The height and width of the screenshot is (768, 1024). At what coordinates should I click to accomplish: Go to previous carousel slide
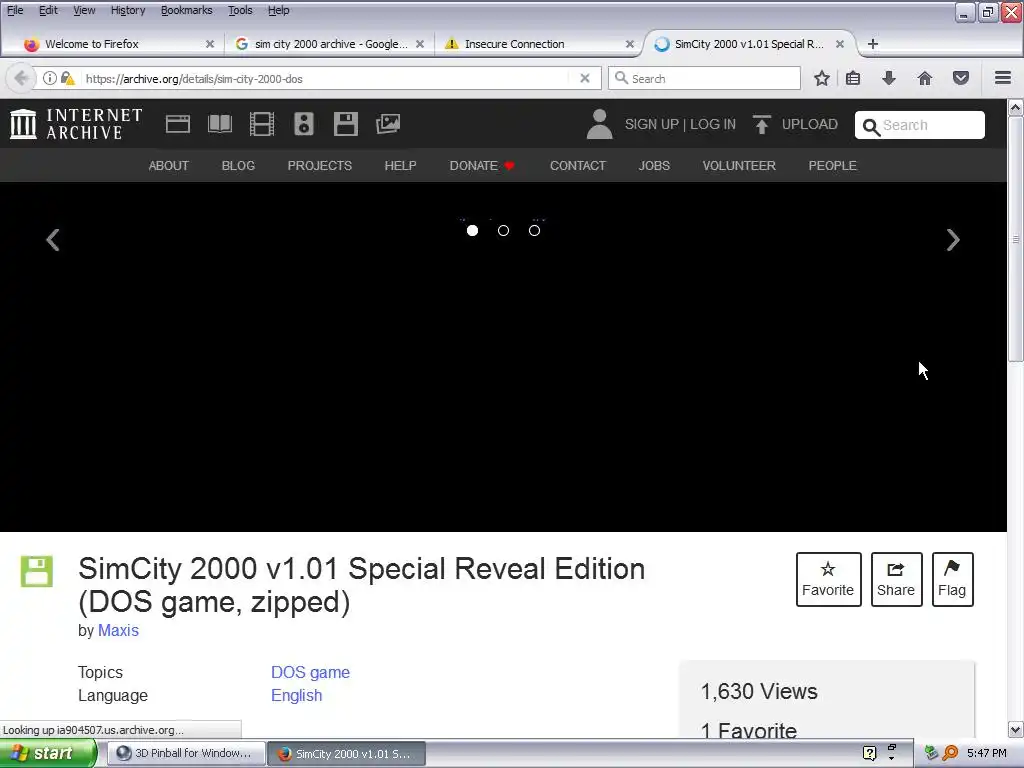point(53,240)
